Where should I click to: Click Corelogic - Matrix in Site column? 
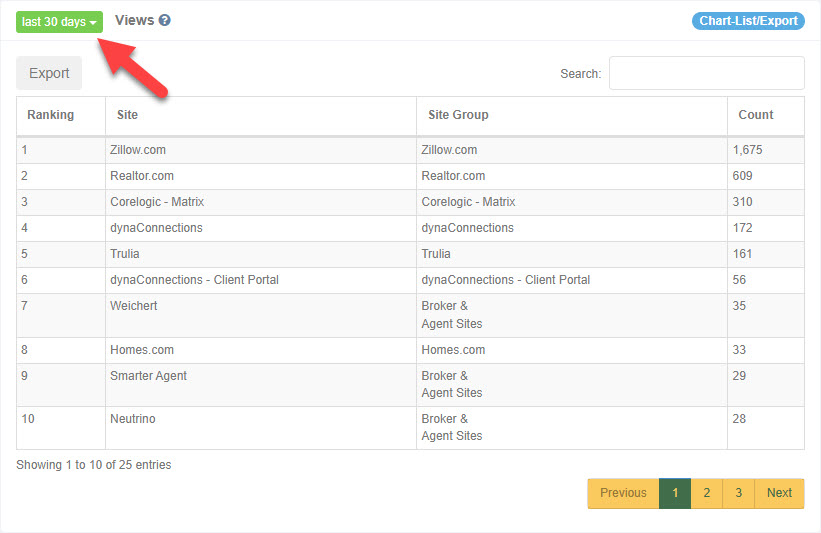point(157,202)
